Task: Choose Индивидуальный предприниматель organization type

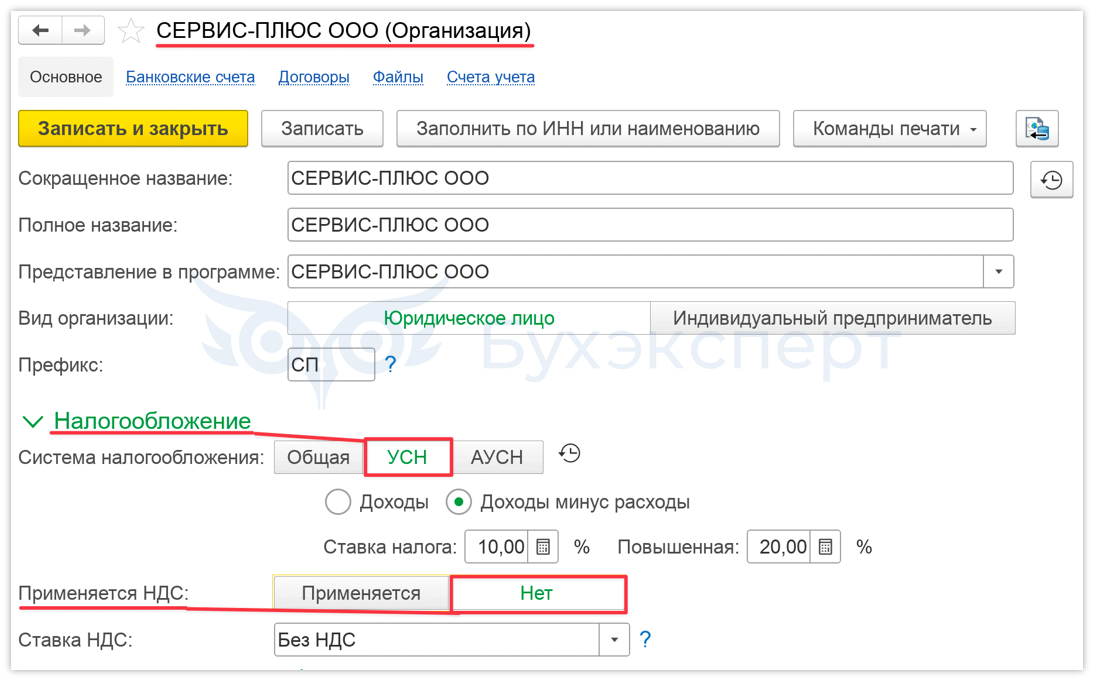Action: tap(832, 318)
